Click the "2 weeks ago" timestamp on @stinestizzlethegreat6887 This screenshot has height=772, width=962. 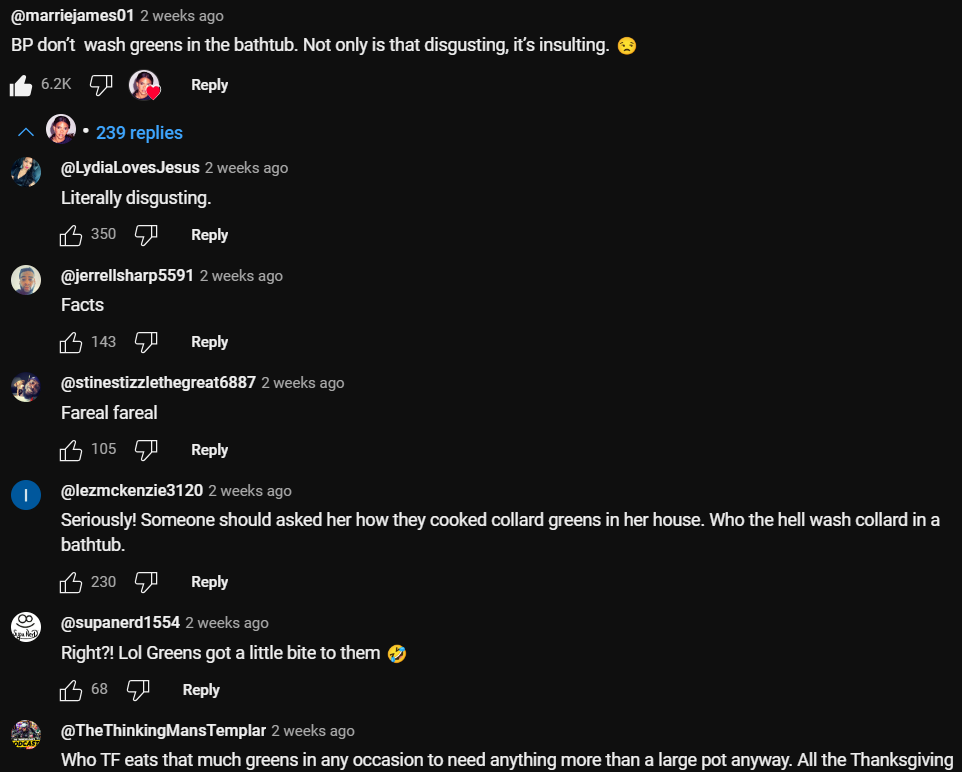pos(303,383)
